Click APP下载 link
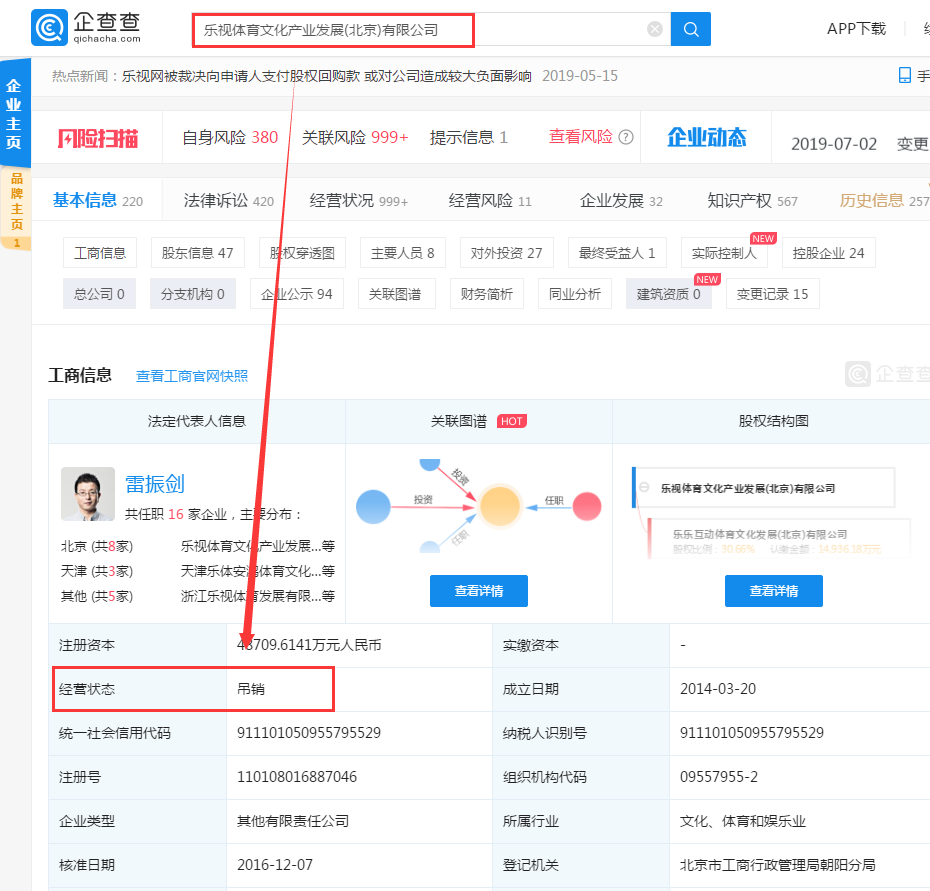930x891 pixels. pyautogui.click(x=856, y=28)
